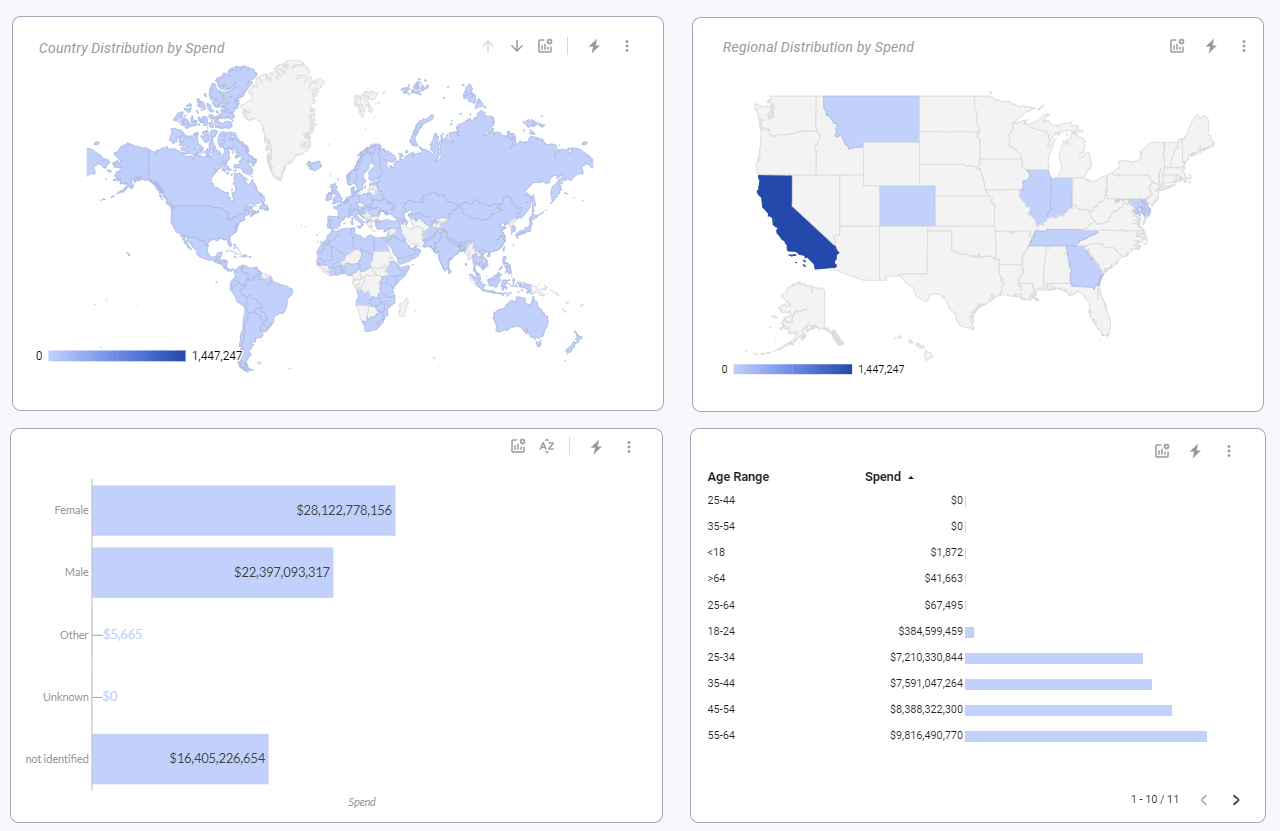
Task: Click the Age Range column header
Action: [737, 477]
